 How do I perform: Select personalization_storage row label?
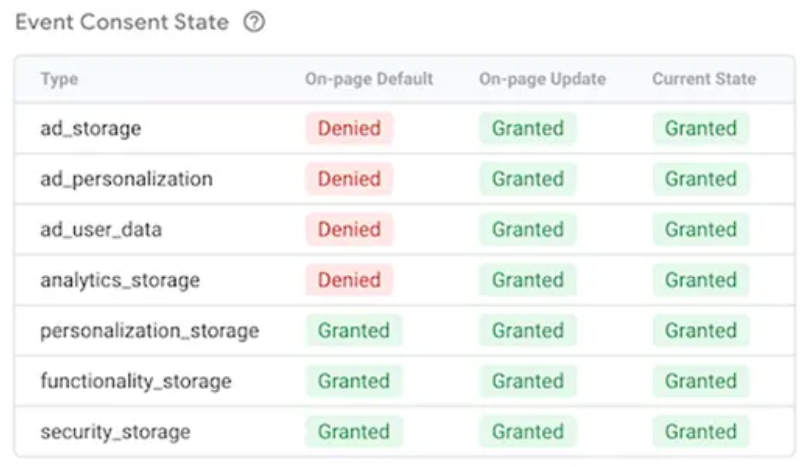[150, 331]
